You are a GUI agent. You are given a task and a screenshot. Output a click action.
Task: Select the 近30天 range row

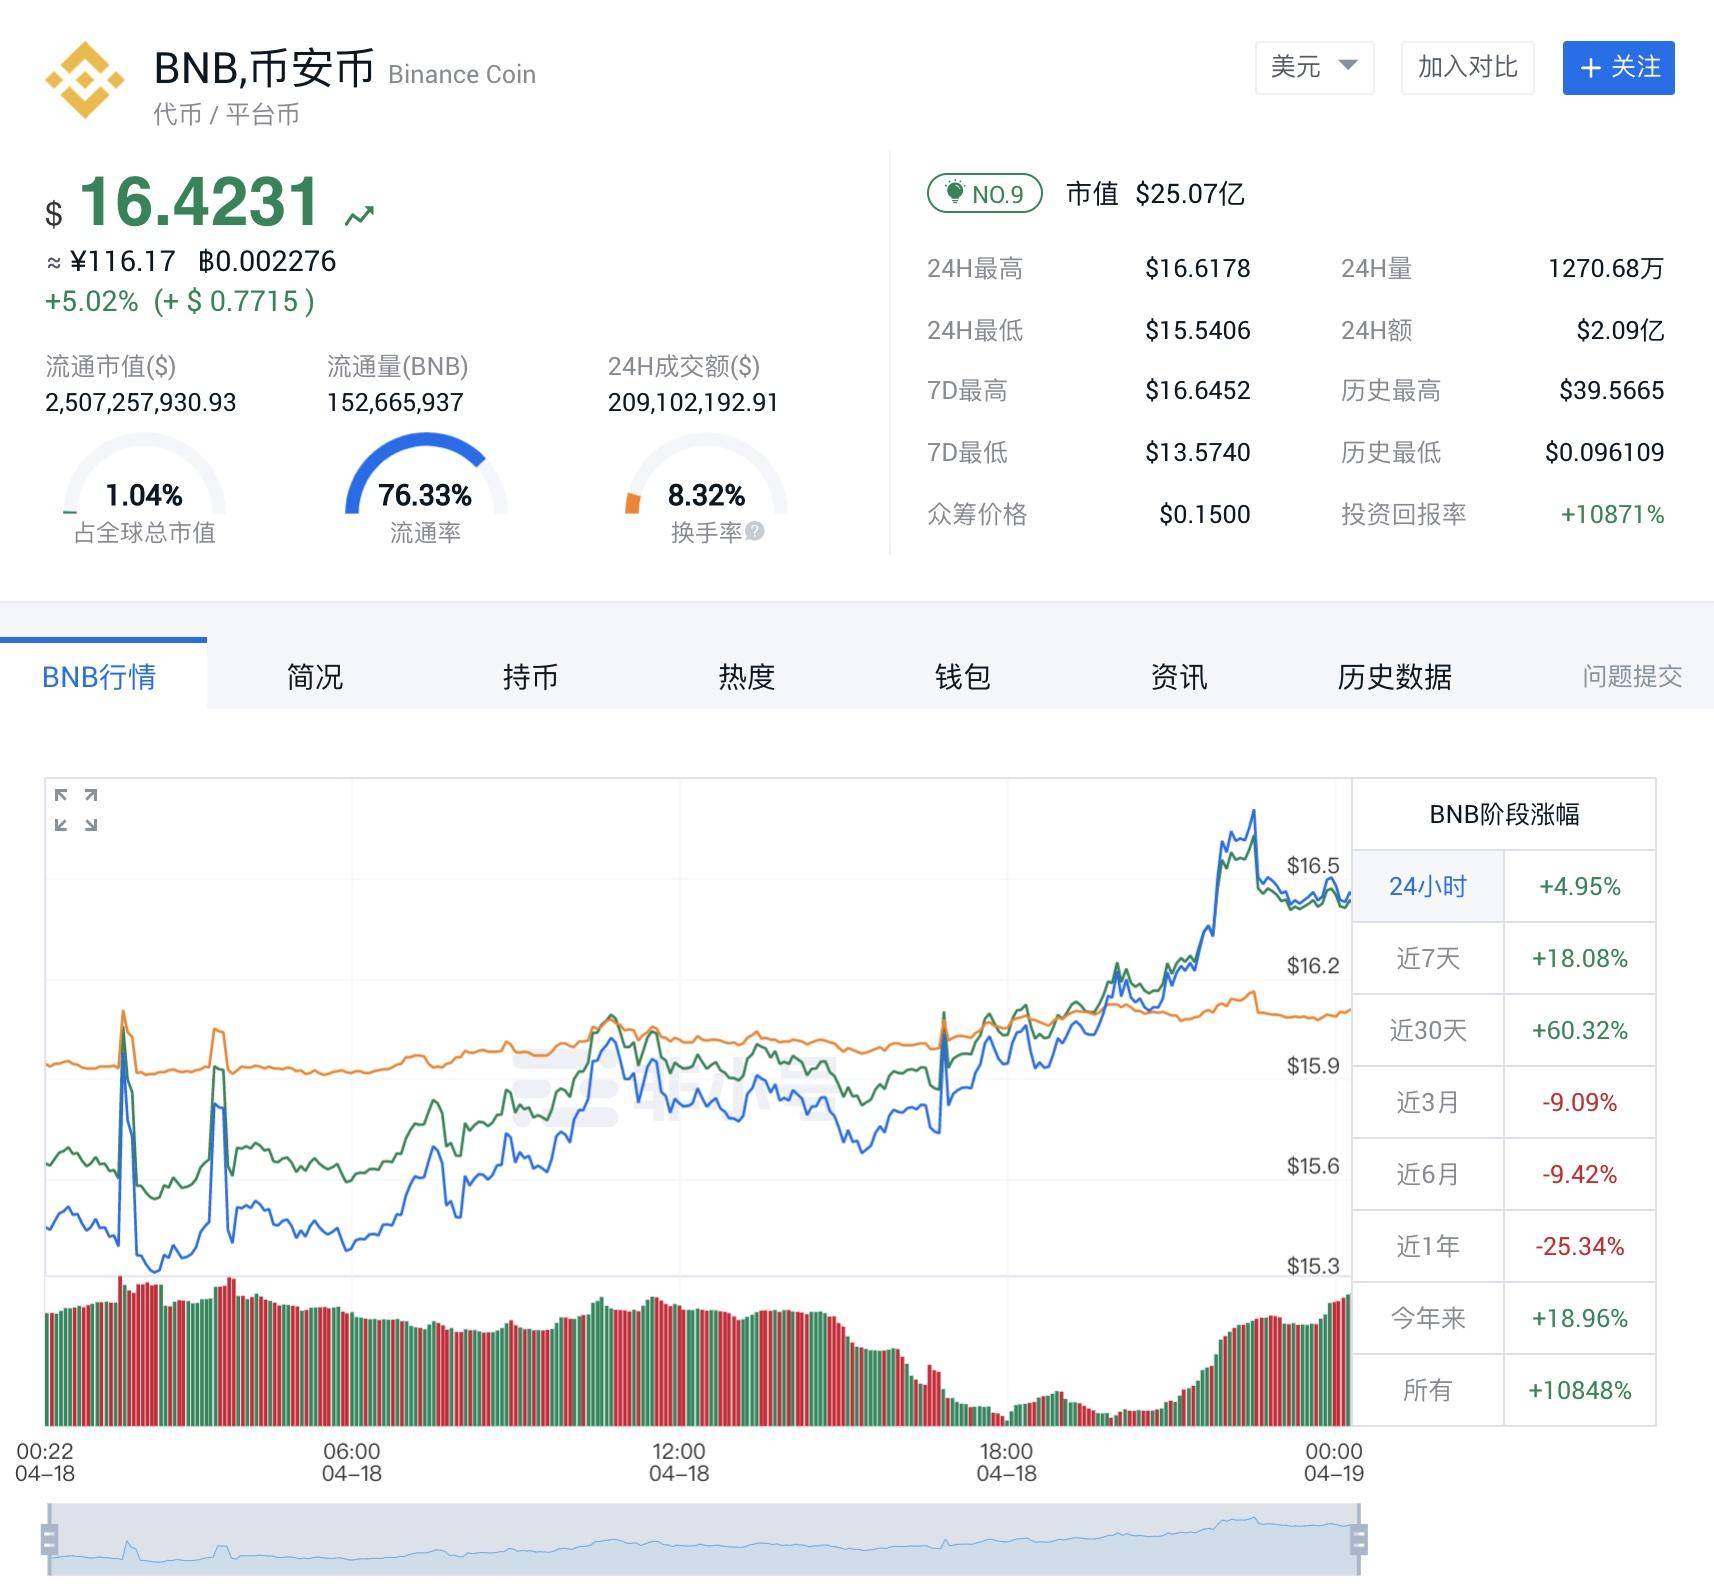pos(1504,1030)
